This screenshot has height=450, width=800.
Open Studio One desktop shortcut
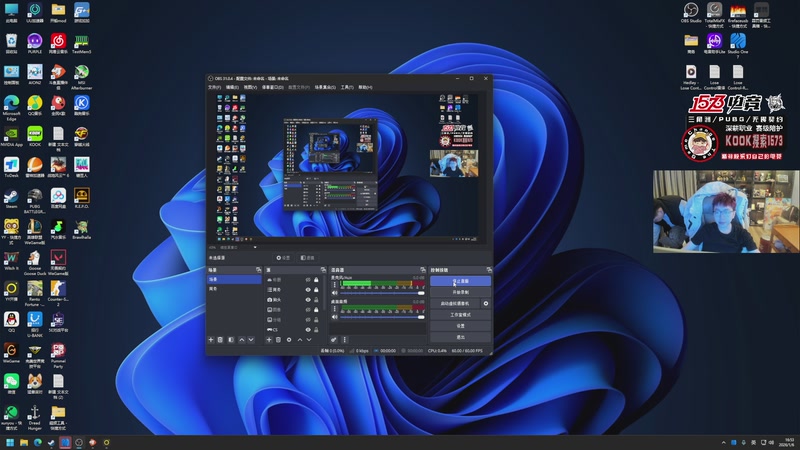(x=738, y=45)
